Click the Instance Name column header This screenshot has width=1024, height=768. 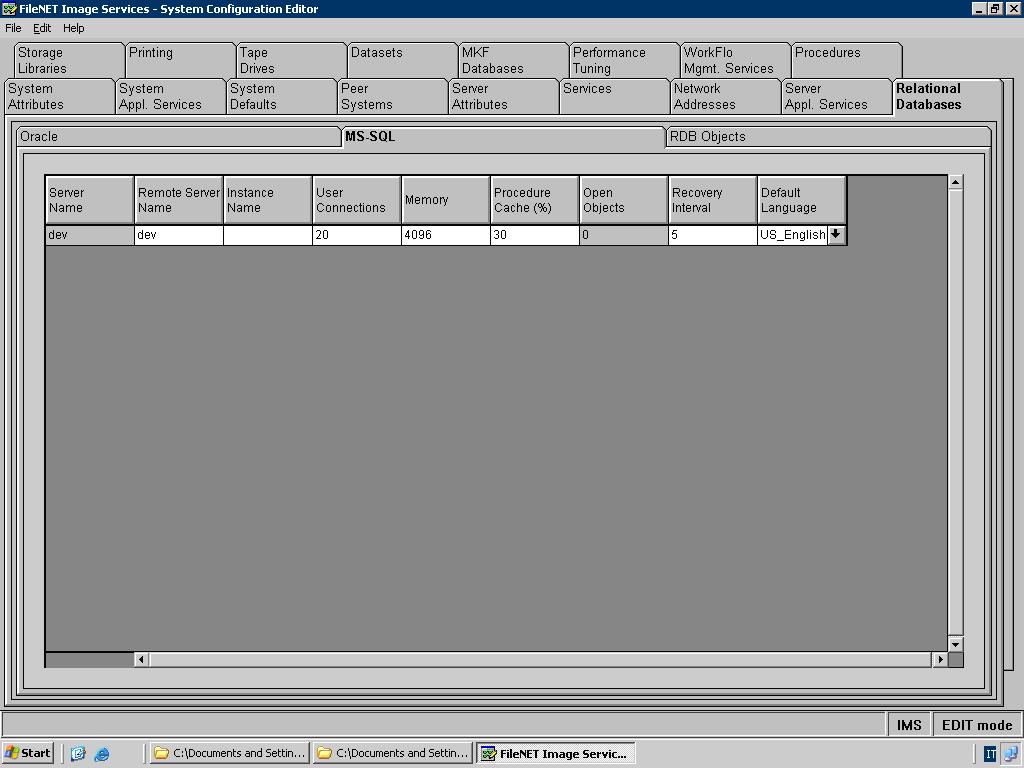268,200
